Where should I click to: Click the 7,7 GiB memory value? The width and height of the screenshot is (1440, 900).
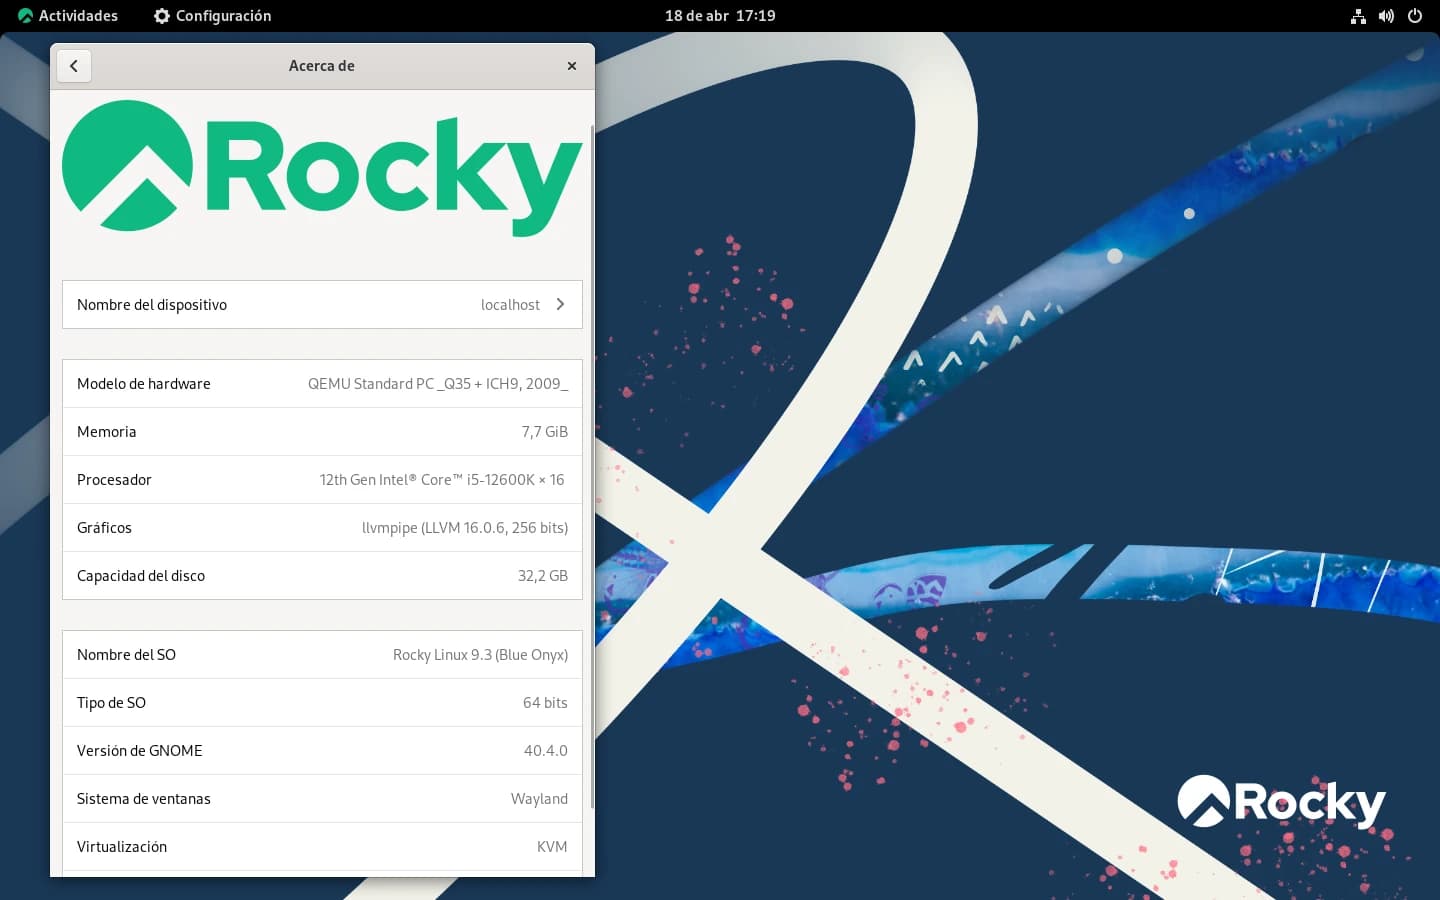pyautogui.click(x=545, y=432)
